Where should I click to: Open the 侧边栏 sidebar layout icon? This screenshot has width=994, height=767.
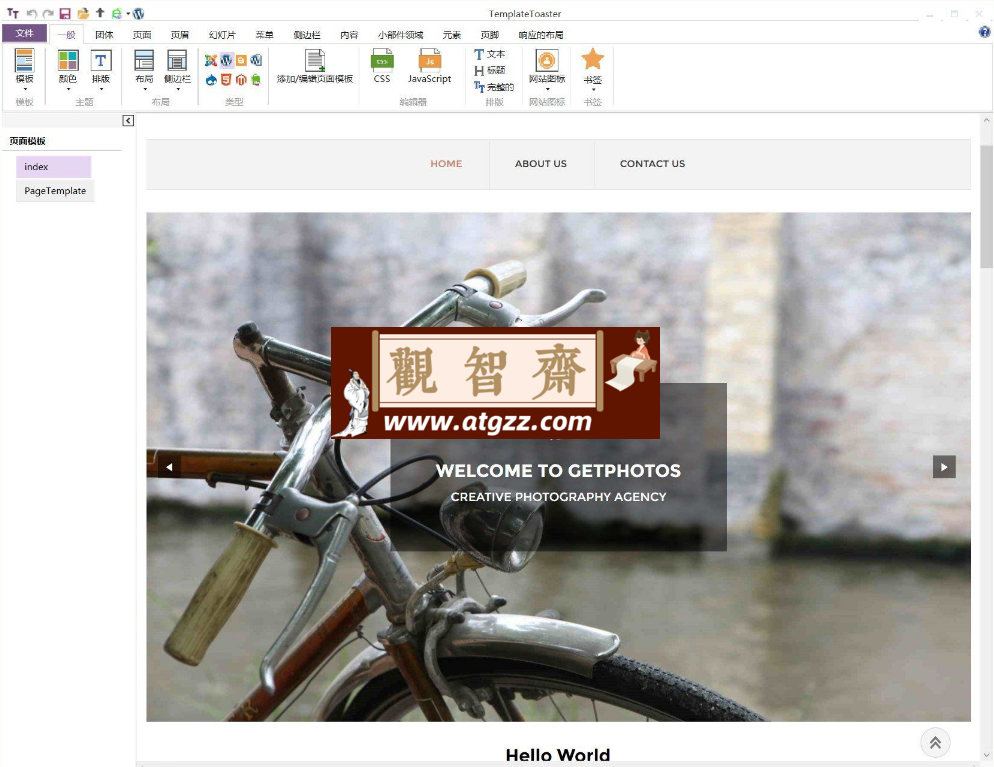tap(177, 60)
